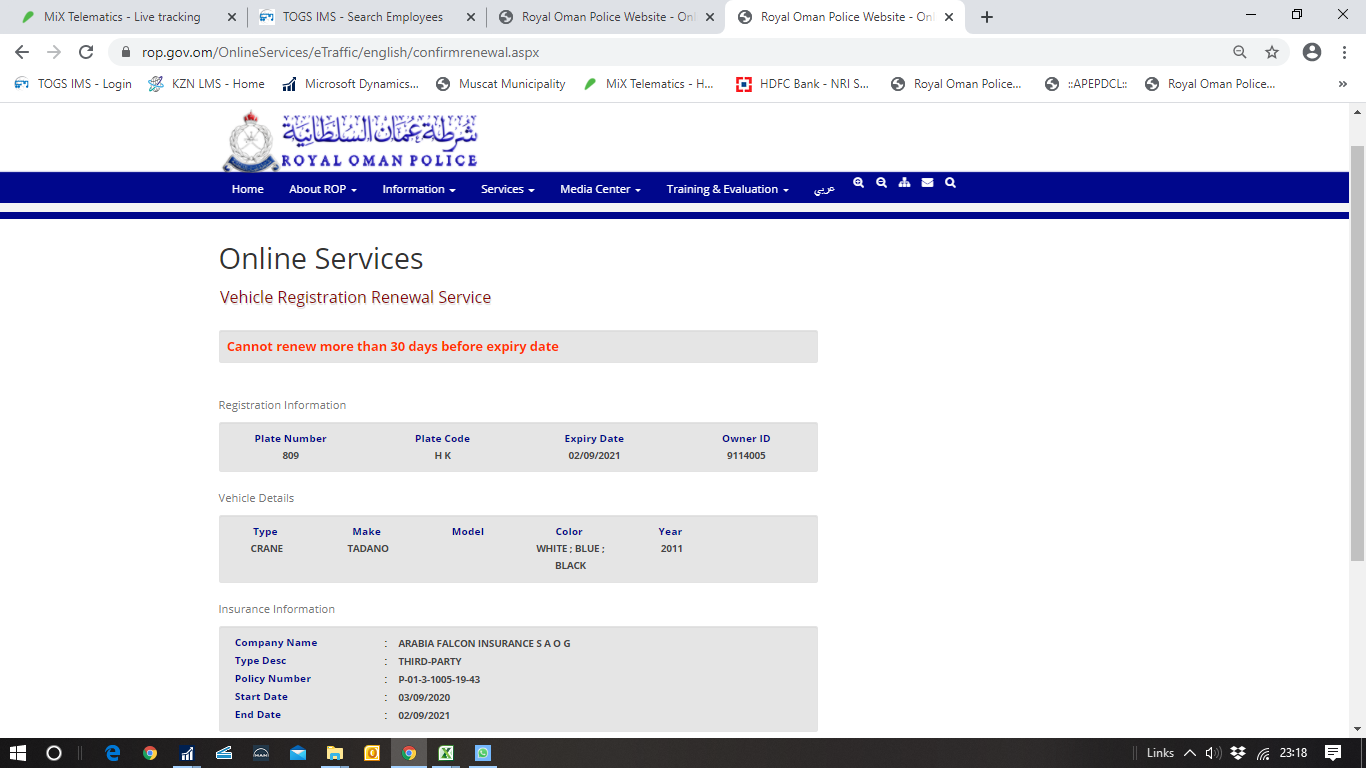Open the sitemap icon in navbar

click(904, 183)
